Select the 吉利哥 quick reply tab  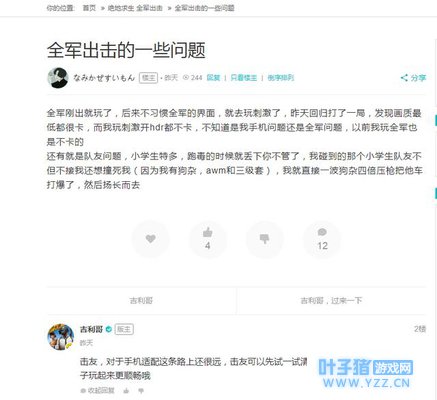pos(141,301)
